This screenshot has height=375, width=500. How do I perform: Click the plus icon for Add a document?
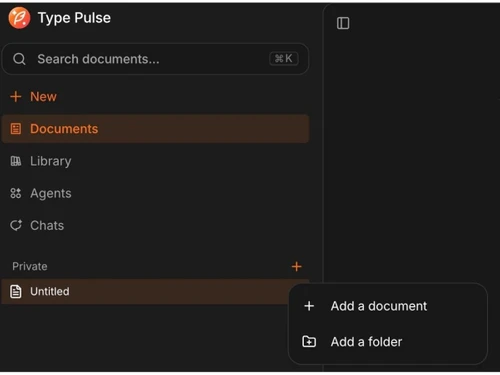point(309,306)
